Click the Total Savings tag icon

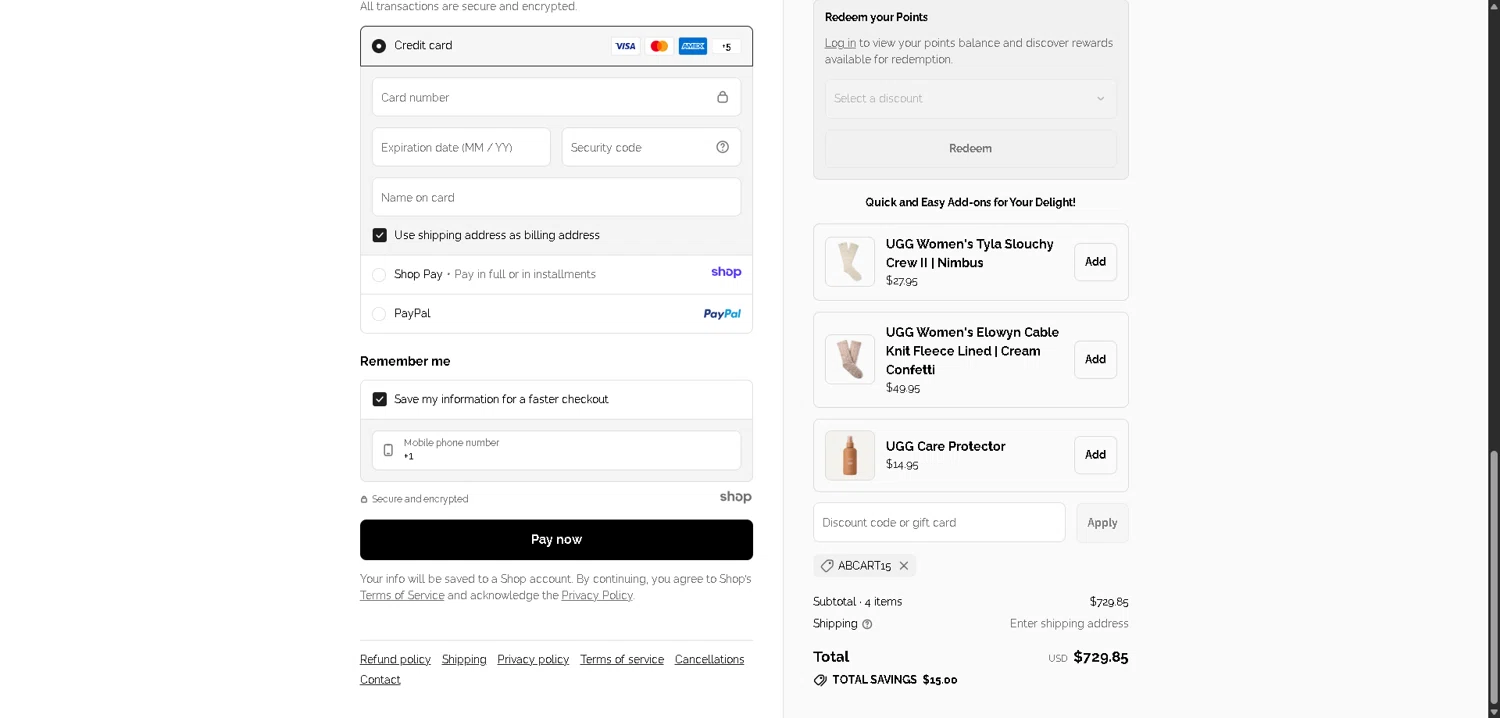pyautogui.click(x=820, y=680)
